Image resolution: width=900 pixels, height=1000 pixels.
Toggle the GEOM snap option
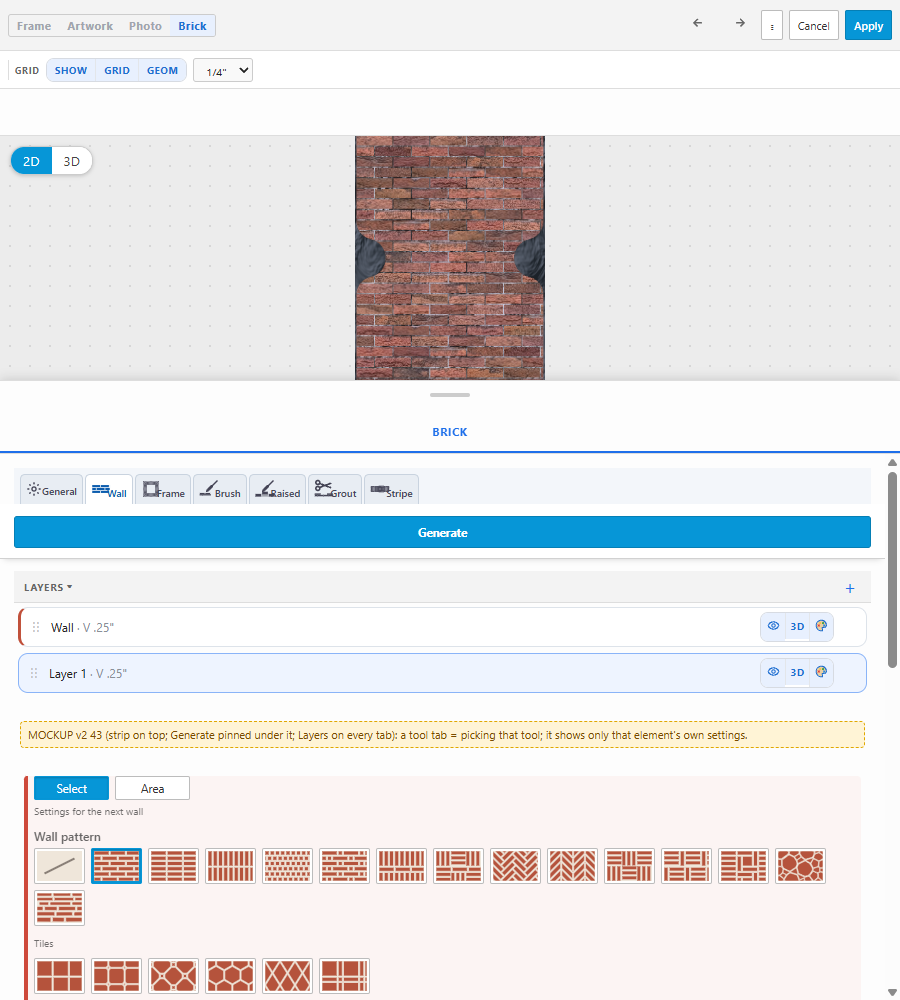pos(162,70)
